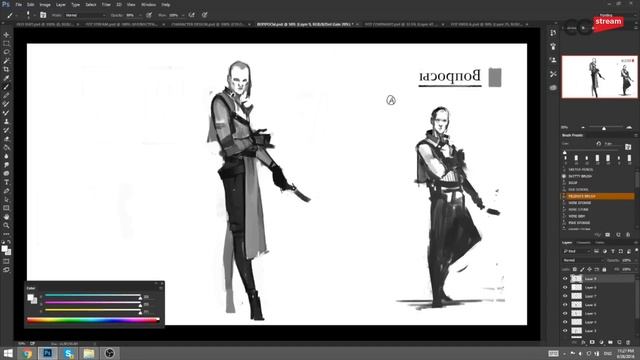Select the Hand tool
640x360 pixels.
[6, 217]
